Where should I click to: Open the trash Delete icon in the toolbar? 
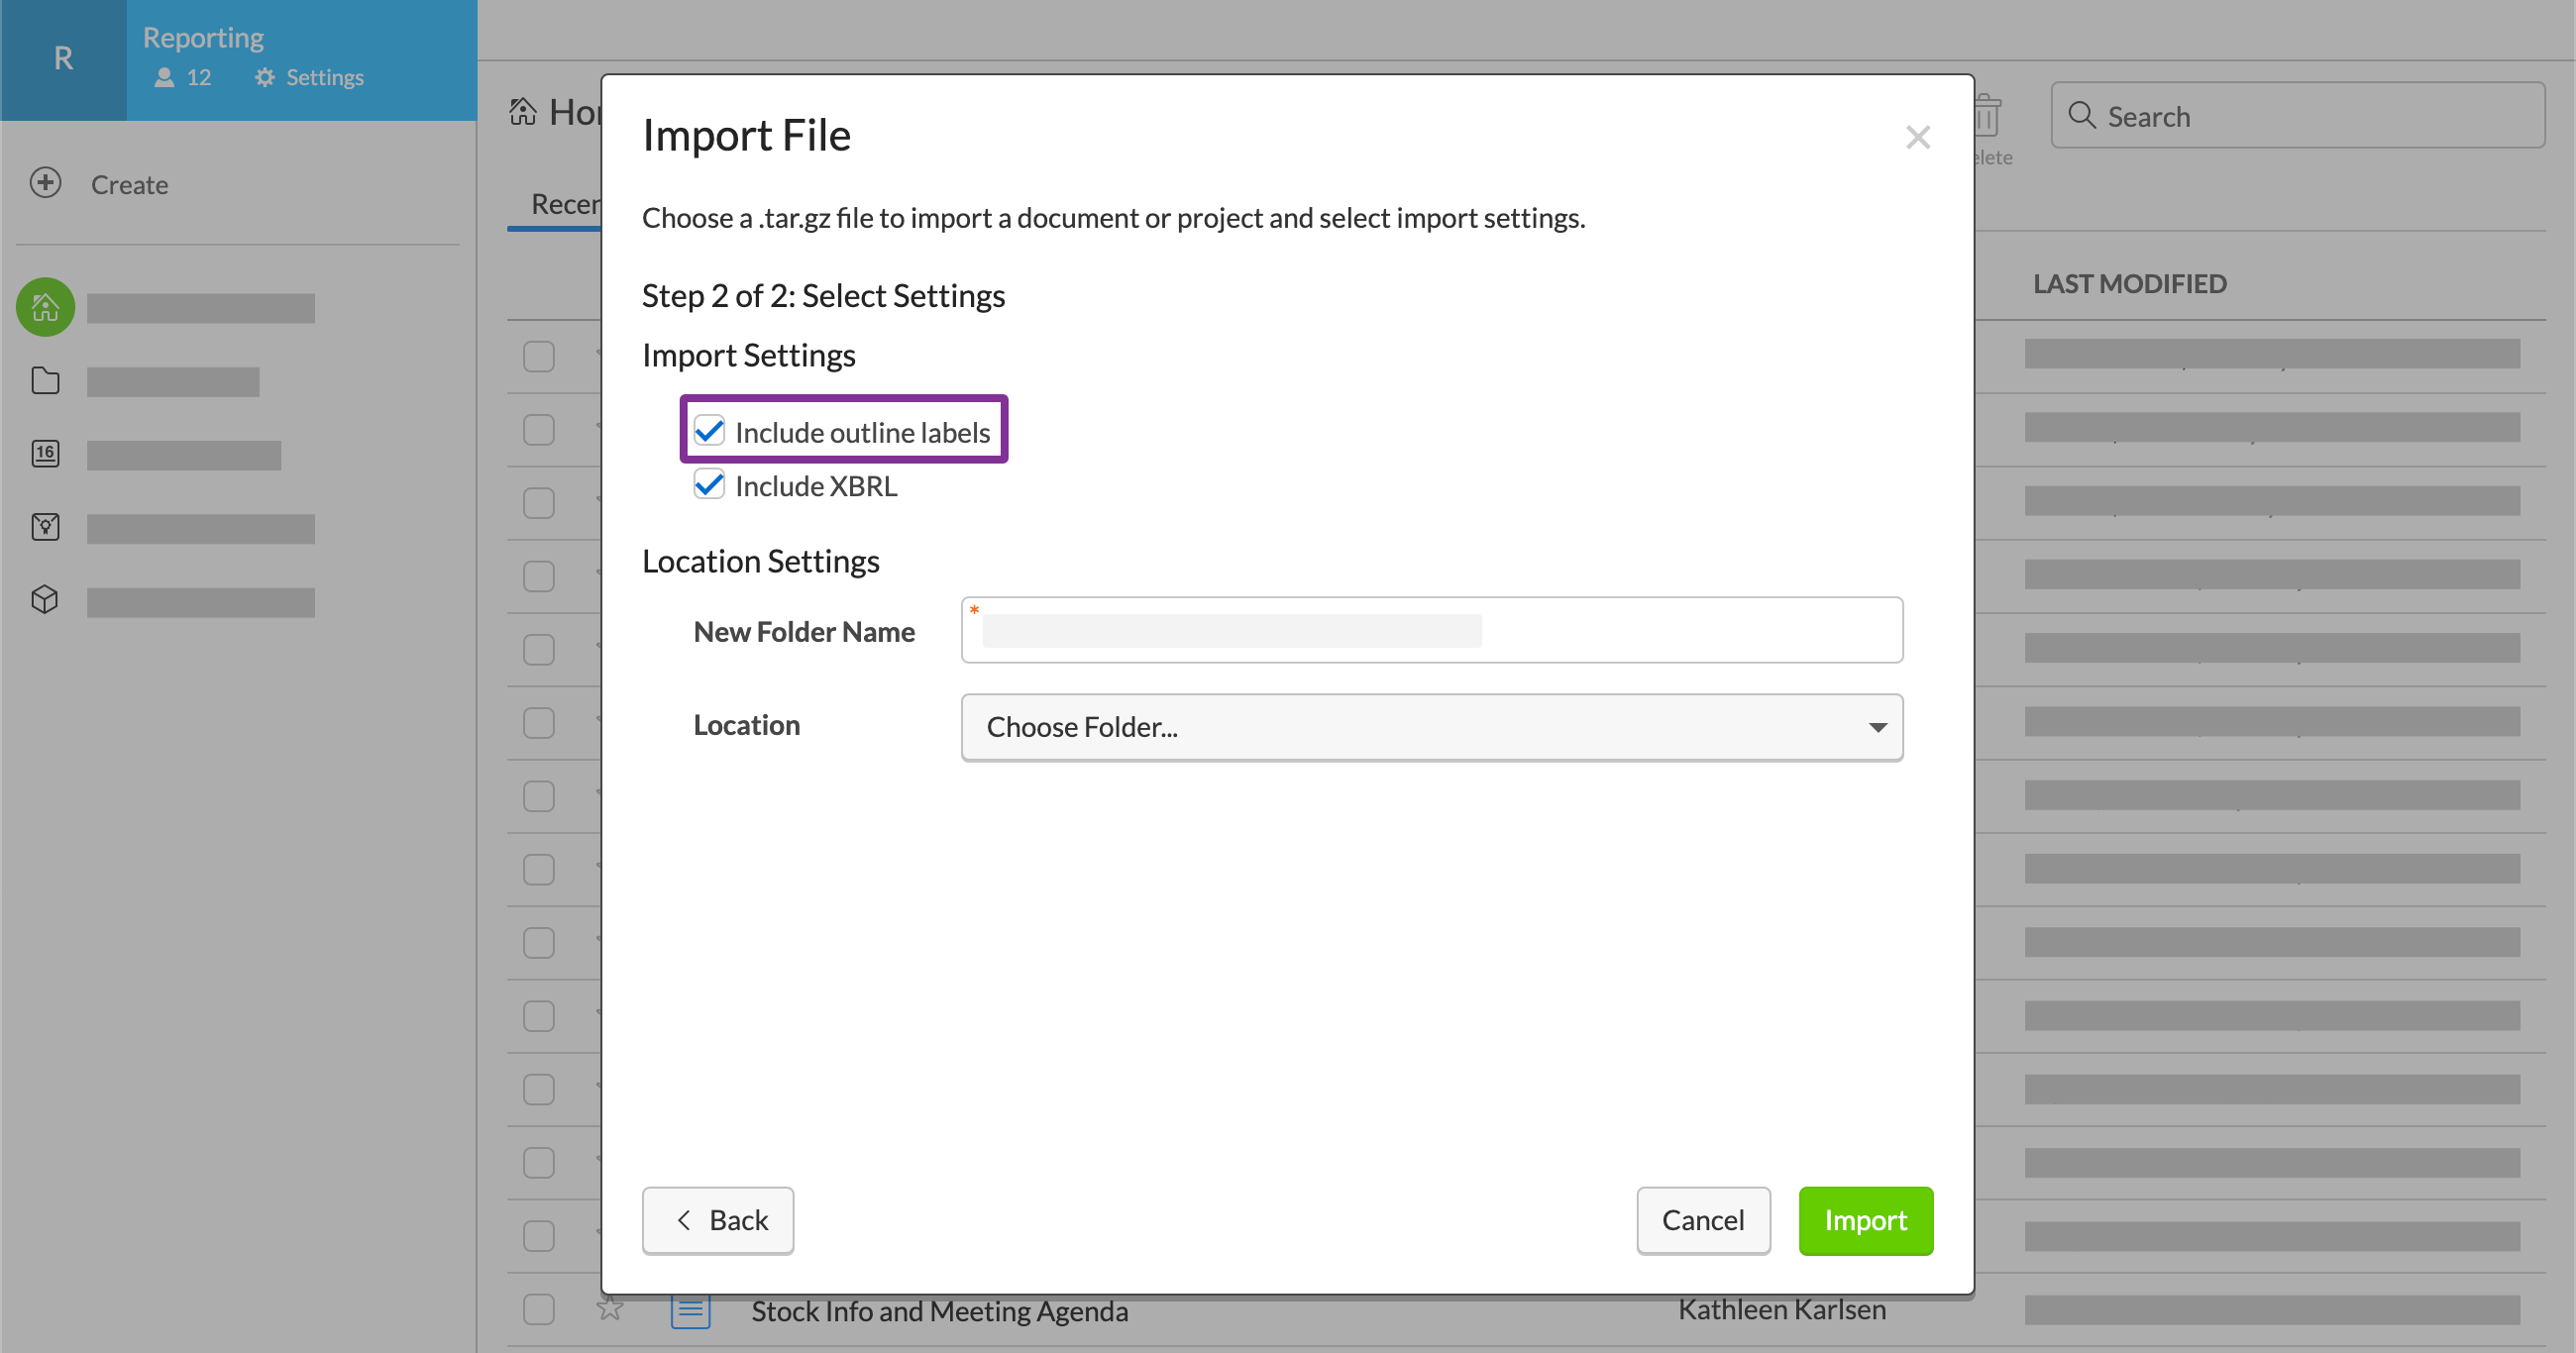pos(1988,117)
